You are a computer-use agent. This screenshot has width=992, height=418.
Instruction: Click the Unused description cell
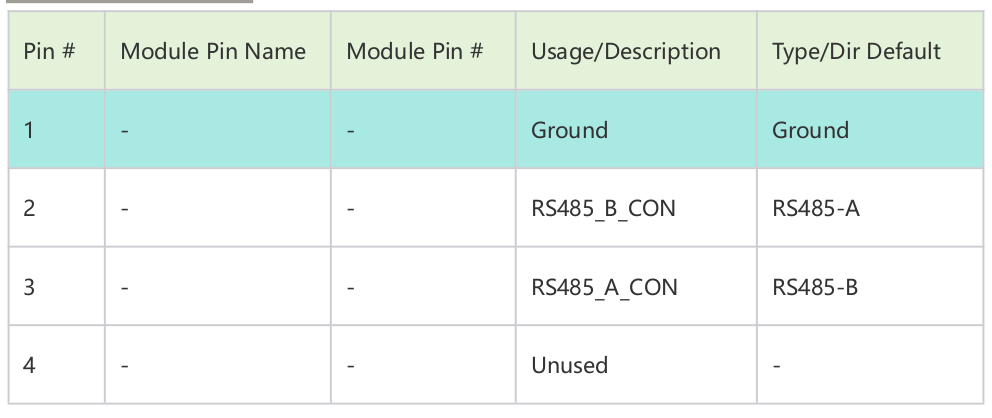click(x=569, y=365)
